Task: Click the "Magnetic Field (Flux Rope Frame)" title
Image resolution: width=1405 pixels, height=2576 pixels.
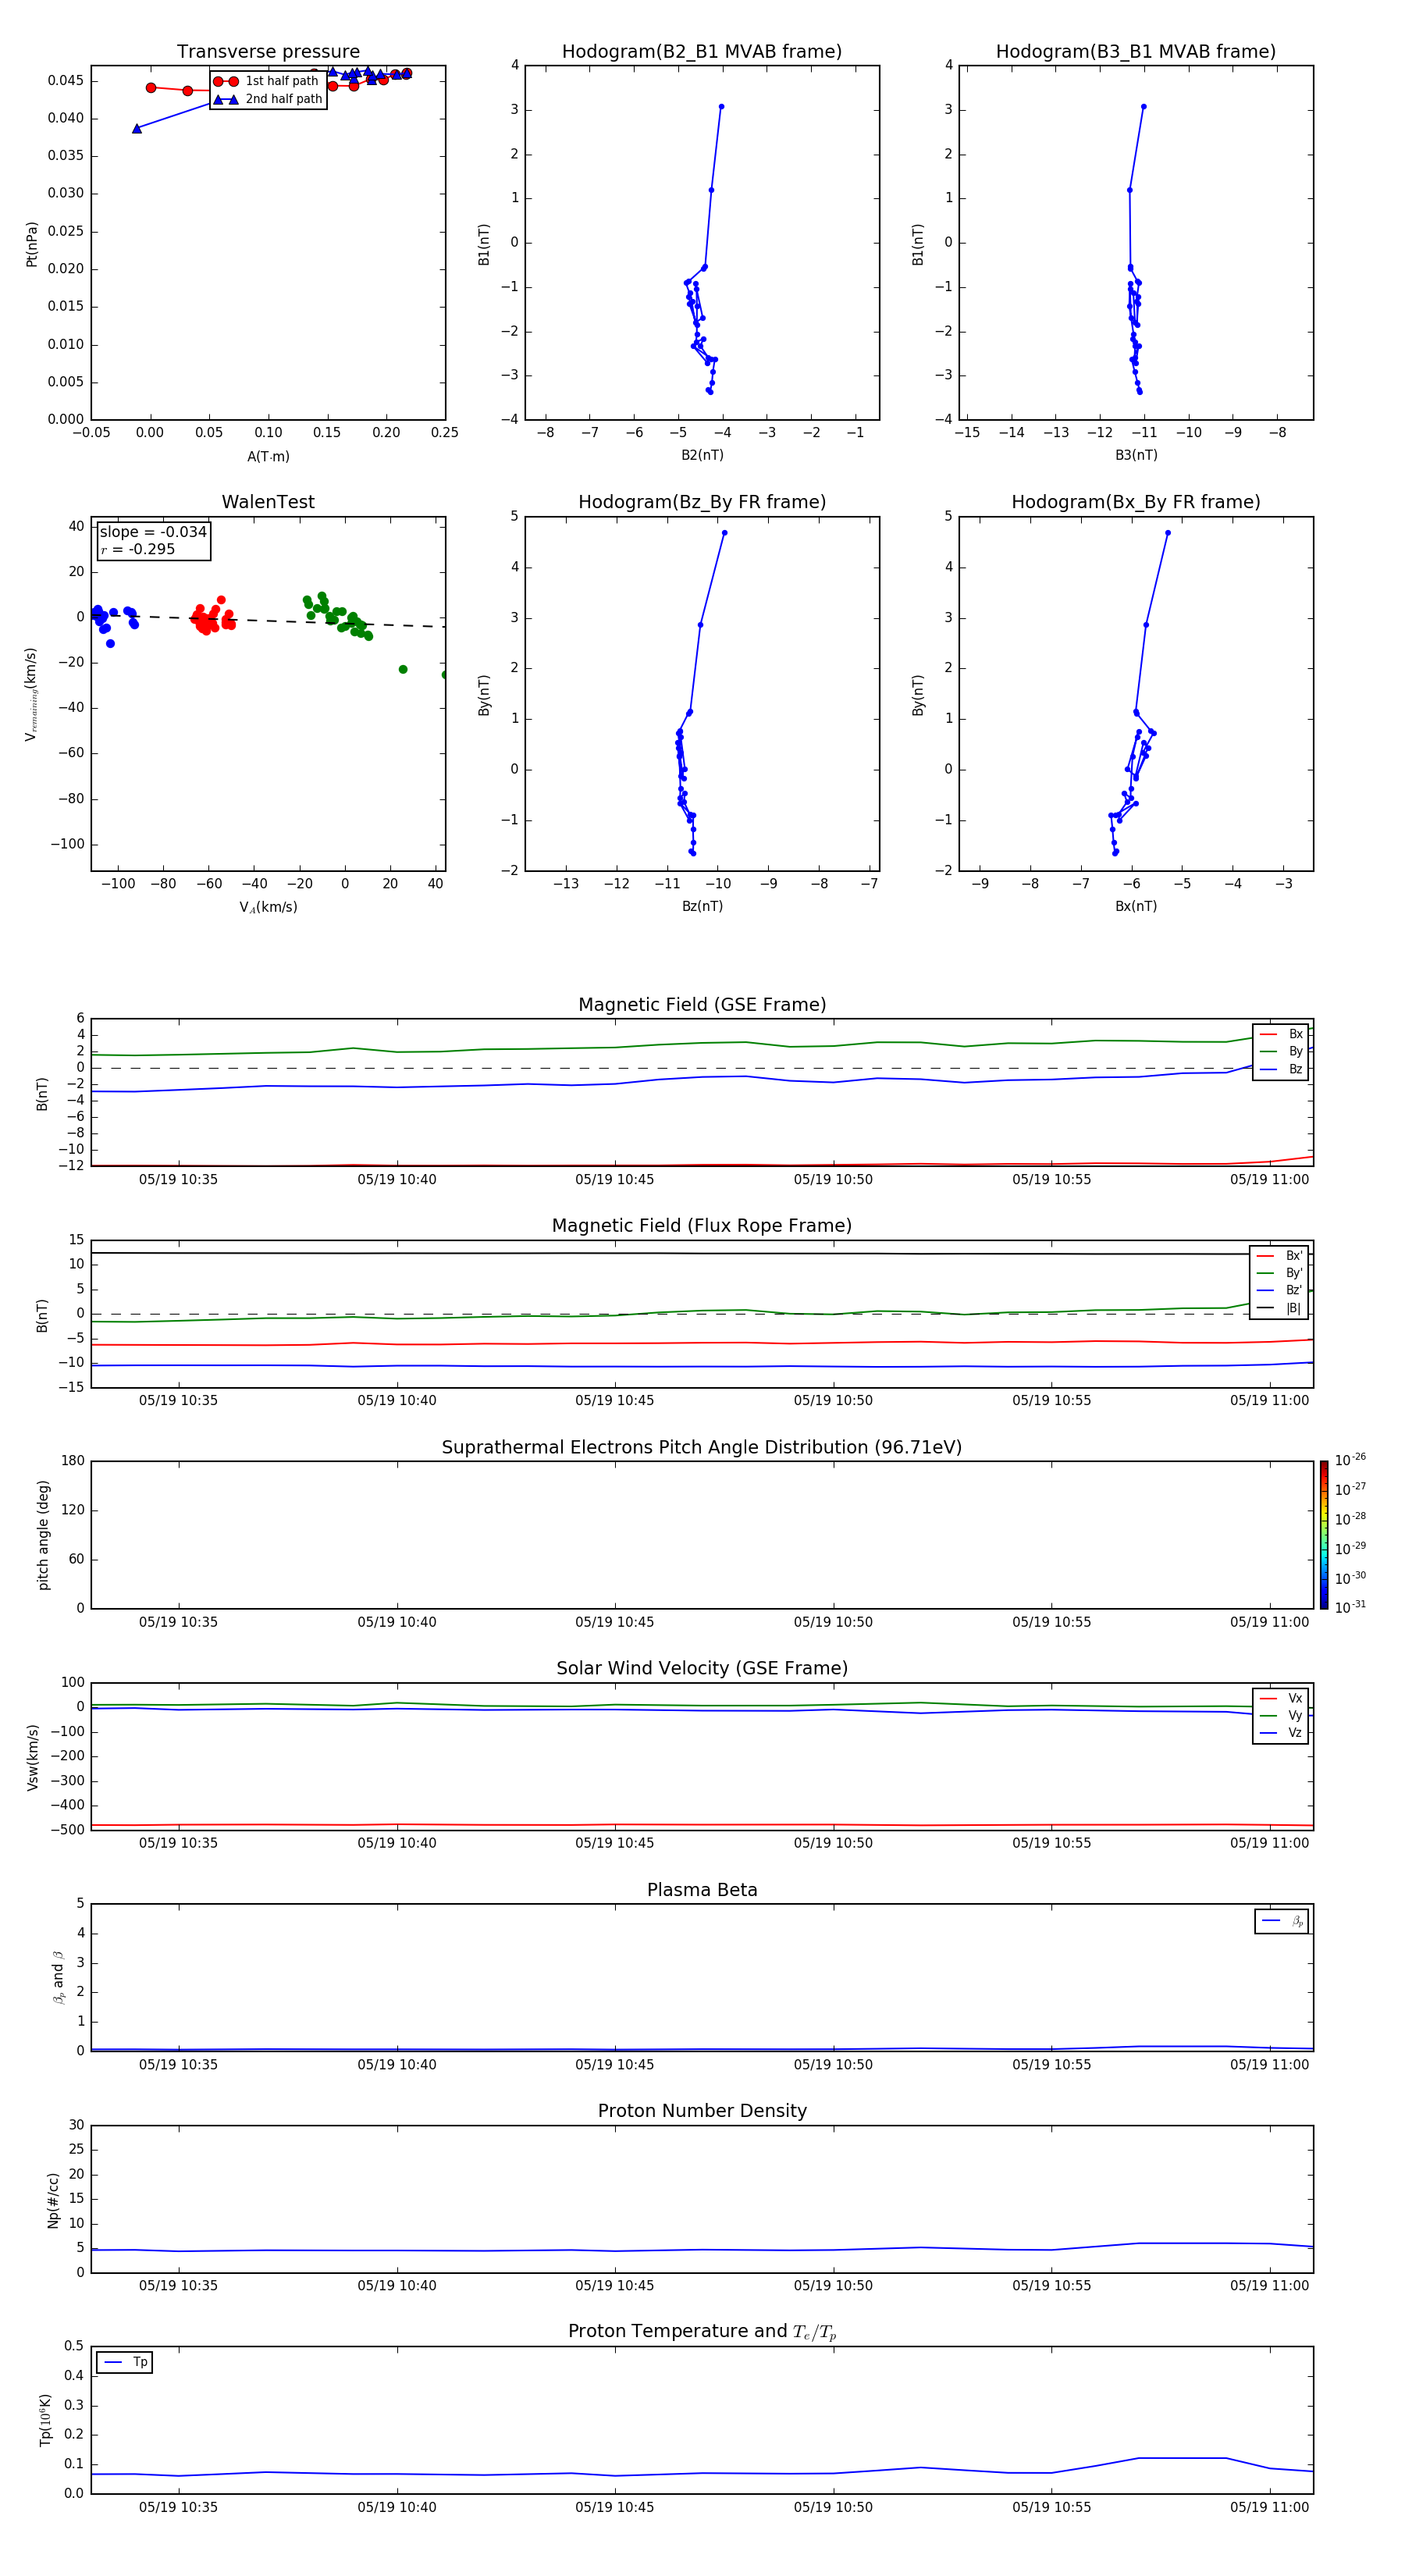Action: coord(702,1226)
